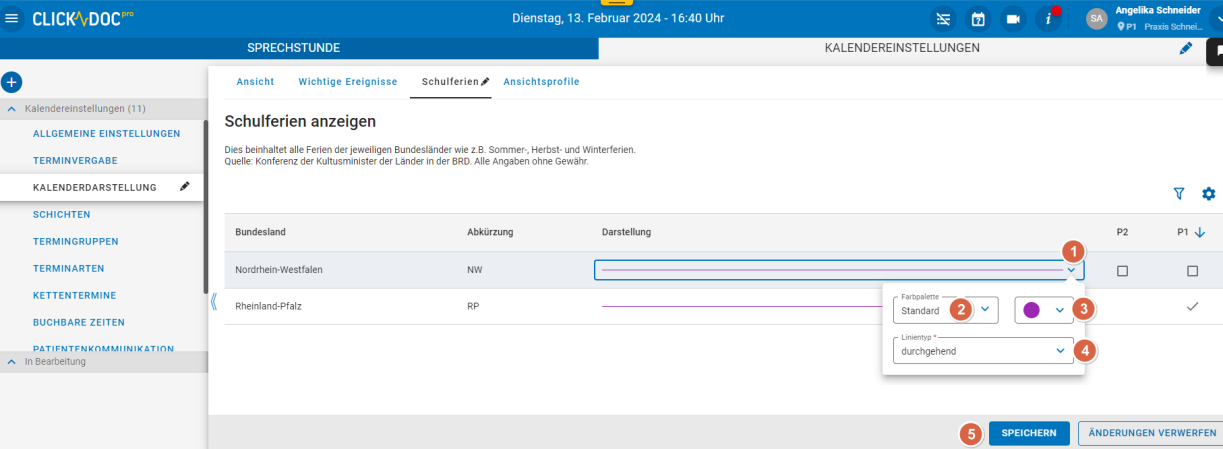The width and height of the screenshot is (1223, 449).
Task: Tick P2 checkbox for Nordrhein-Westfalen
Action: 1122,271
